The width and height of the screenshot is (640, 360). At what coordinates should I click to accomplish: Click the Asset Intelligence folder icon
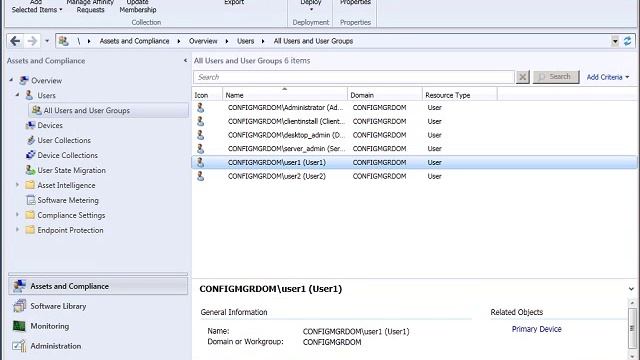click(30, 185)
